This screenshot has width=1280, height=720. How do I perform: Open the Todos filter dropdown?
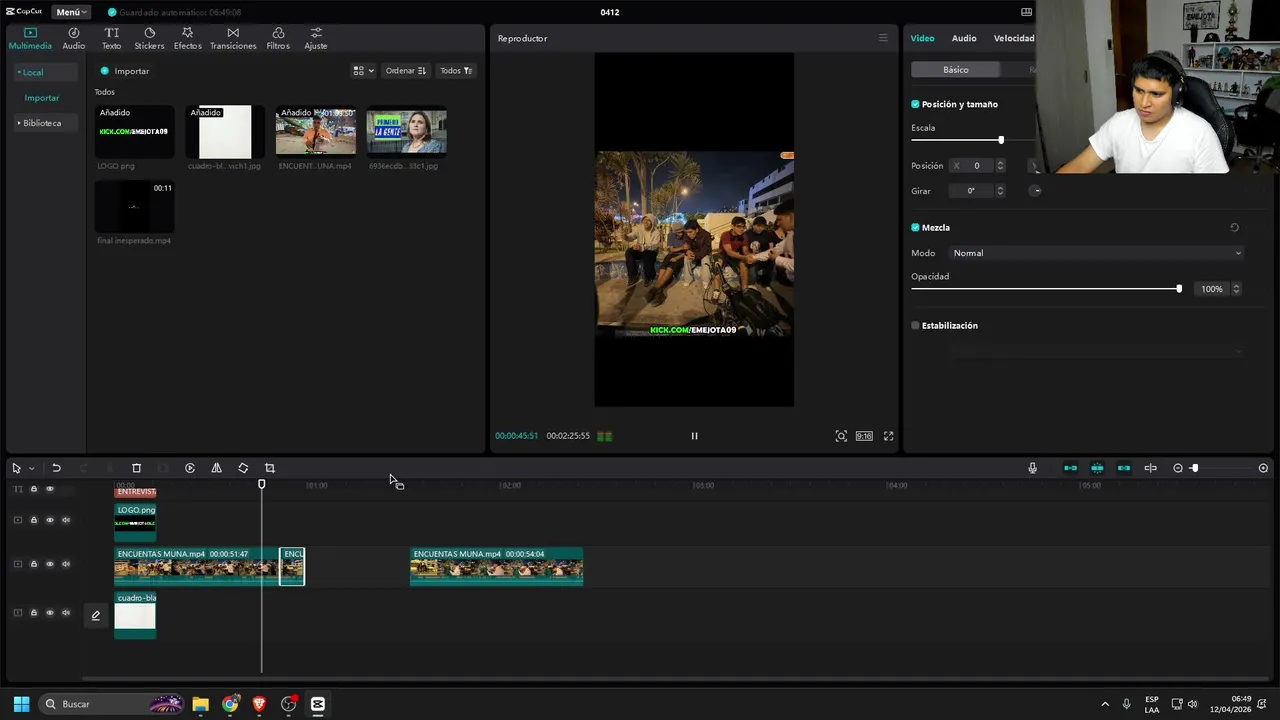456,71
